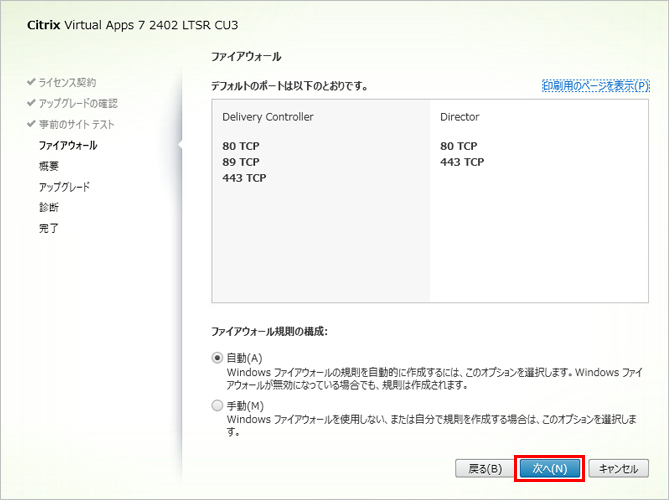Click the ファイアウォール step in sidebar

click(68, 145)
